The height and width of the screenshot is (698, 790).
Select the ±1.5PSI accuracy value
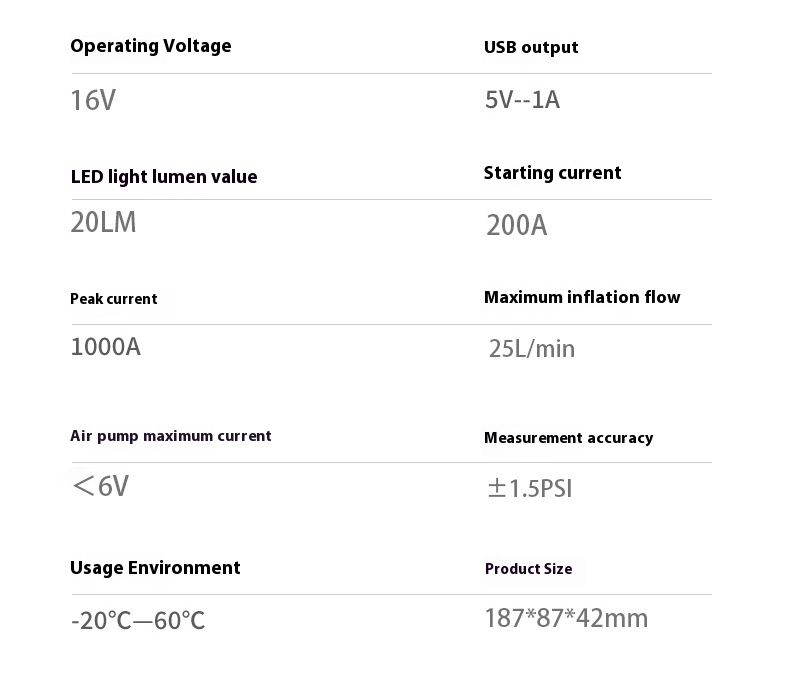[529, 489]
